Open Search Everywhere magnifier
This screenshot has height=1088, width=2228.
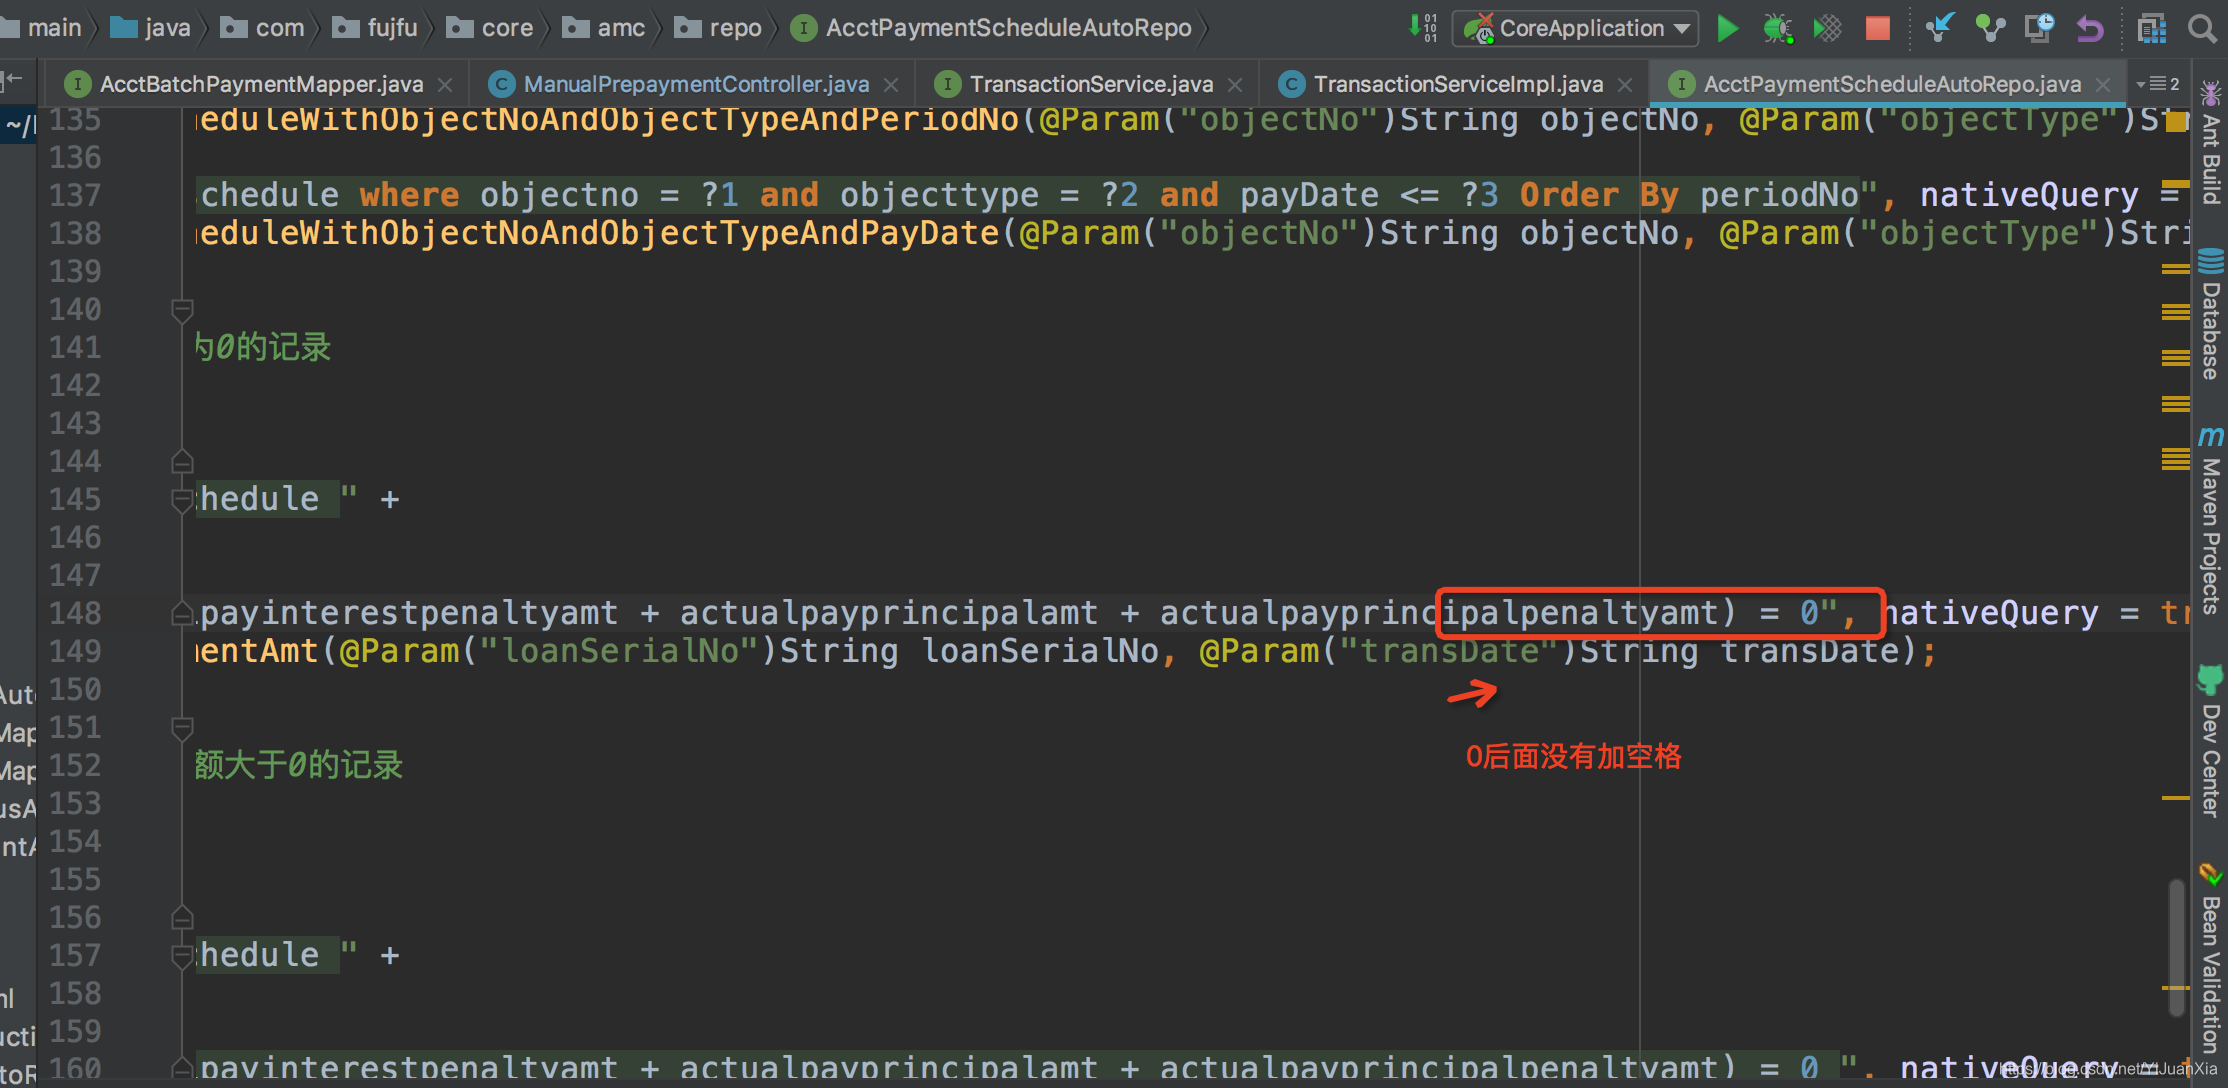coord(2202,28)
